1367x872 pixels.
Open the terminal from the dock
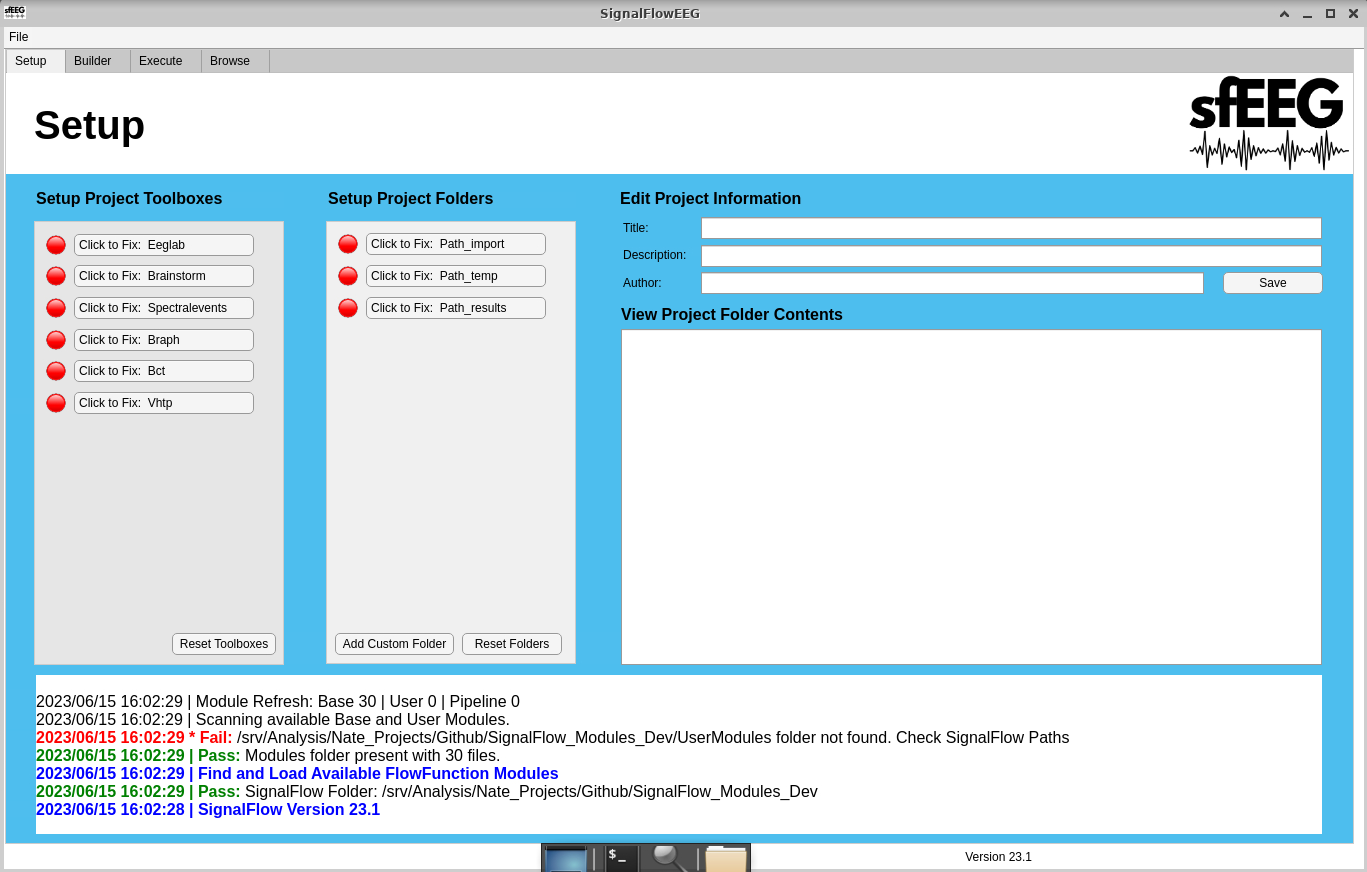[x=621, y=858]
